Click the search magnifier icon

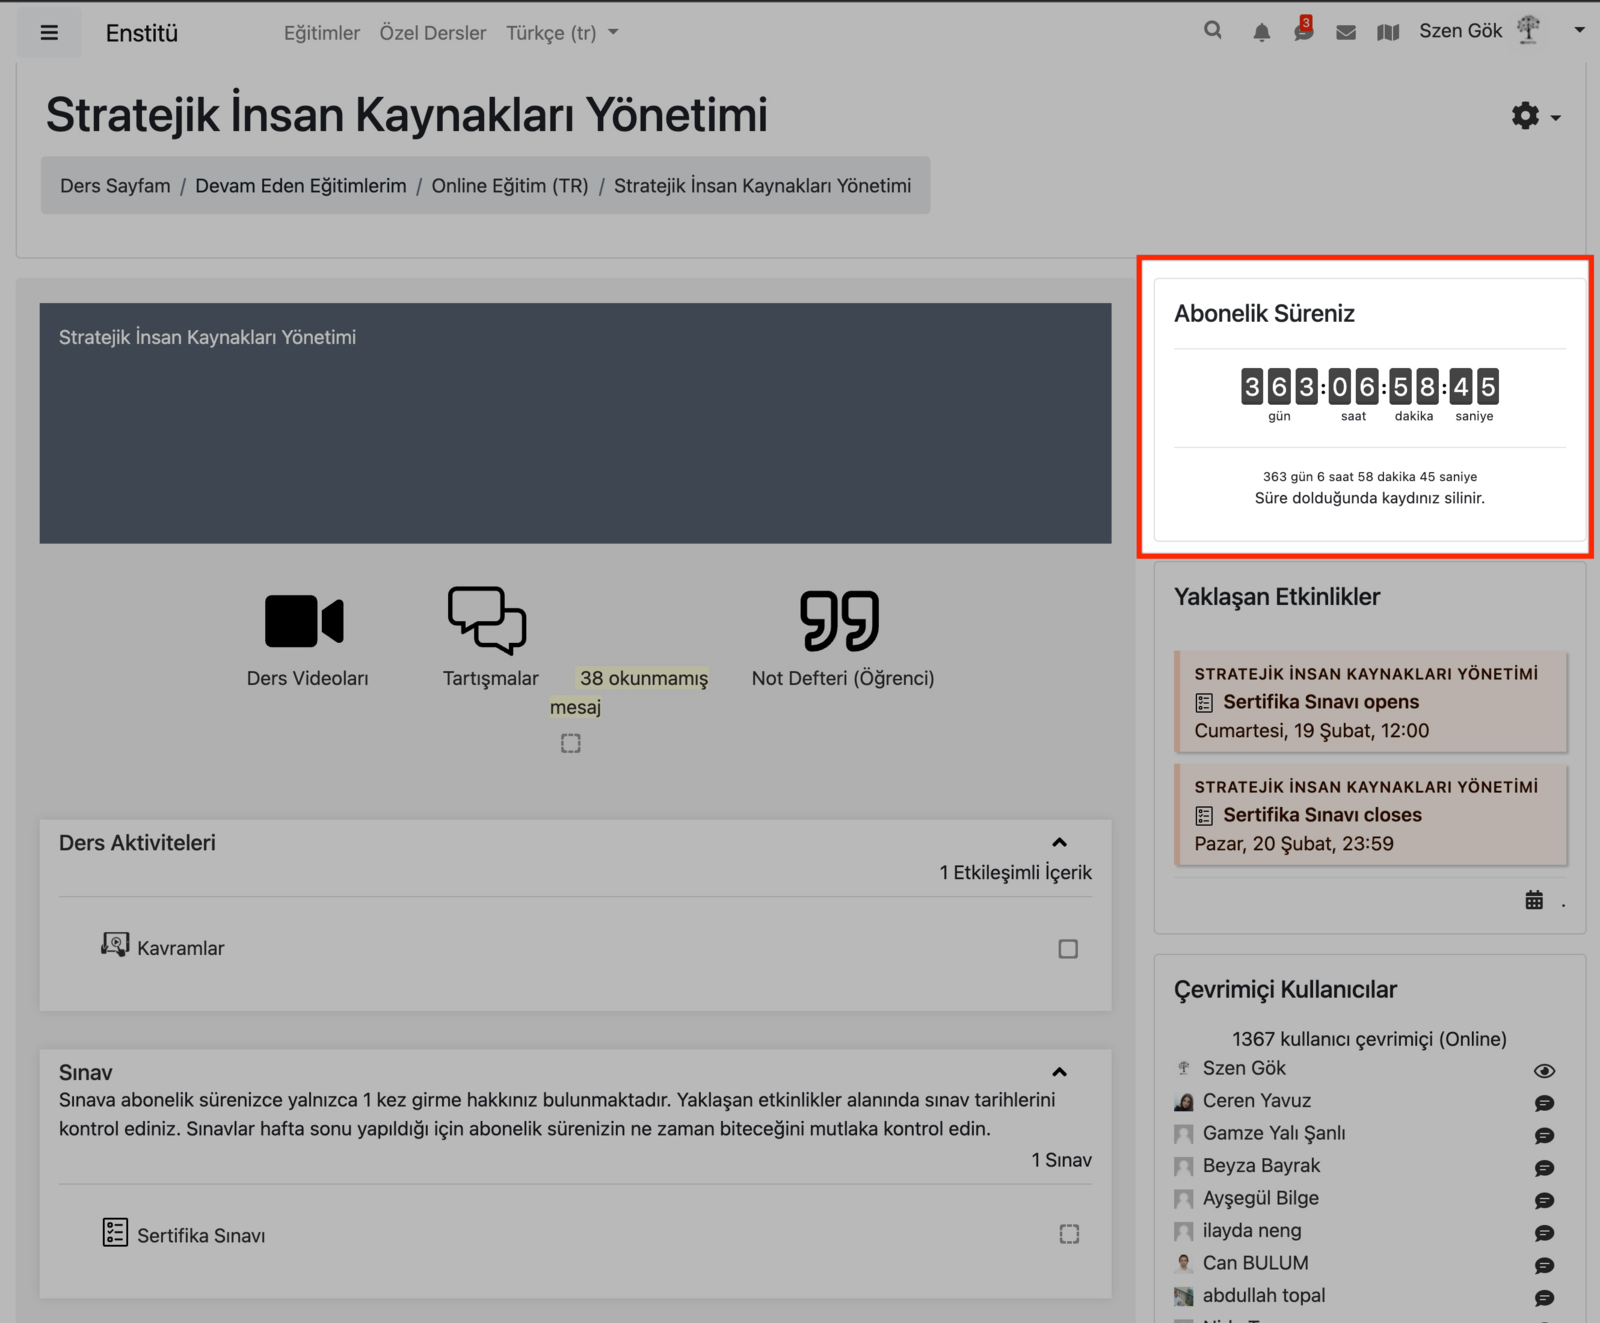(x=1212, y=31)
